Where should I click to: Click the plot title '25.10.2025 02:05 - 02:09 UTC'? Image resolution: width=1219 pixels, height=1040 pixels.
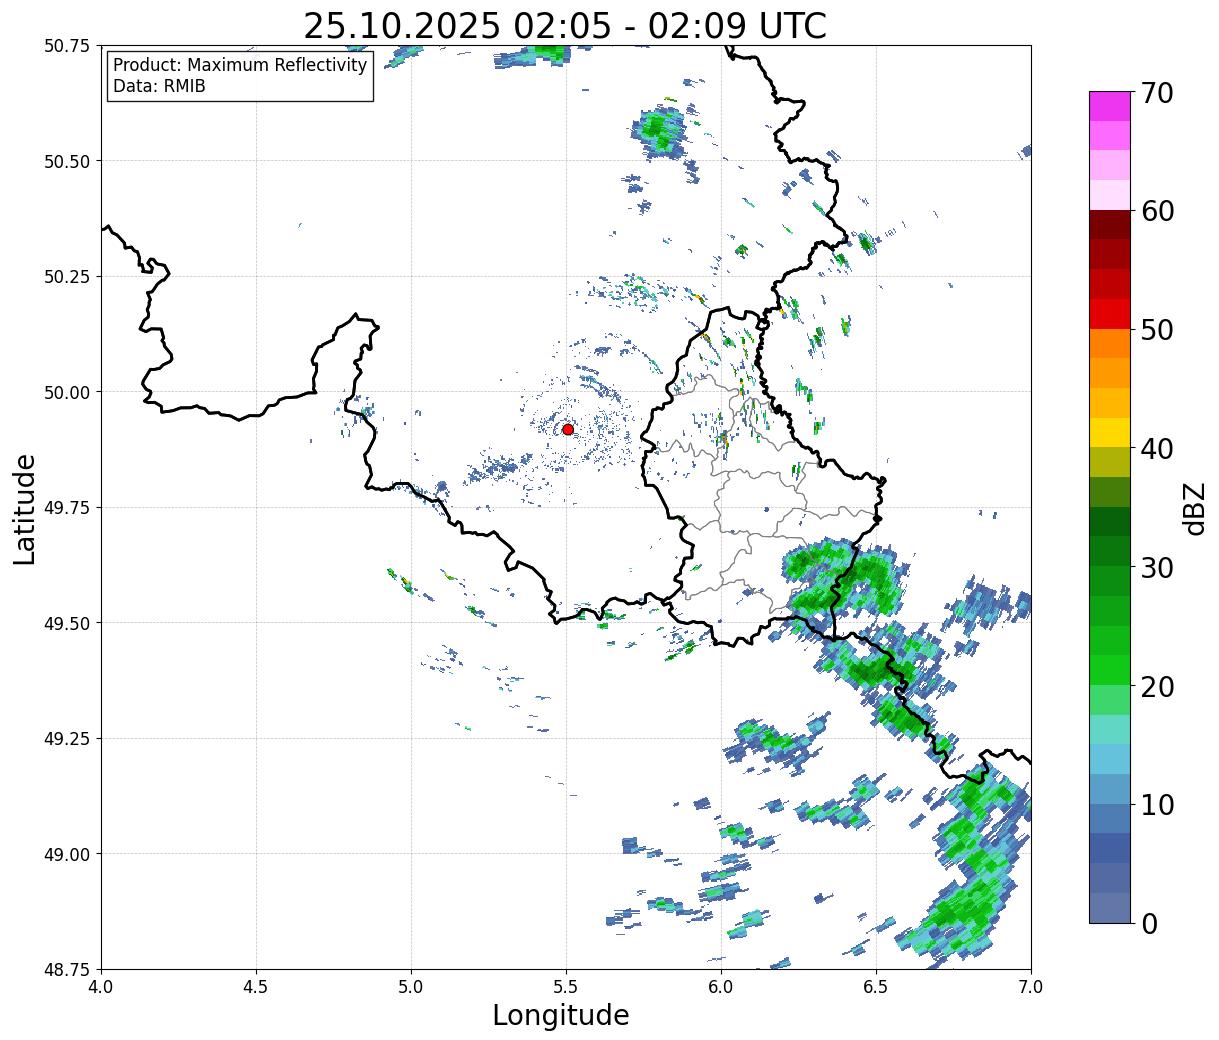coord(565,25)
